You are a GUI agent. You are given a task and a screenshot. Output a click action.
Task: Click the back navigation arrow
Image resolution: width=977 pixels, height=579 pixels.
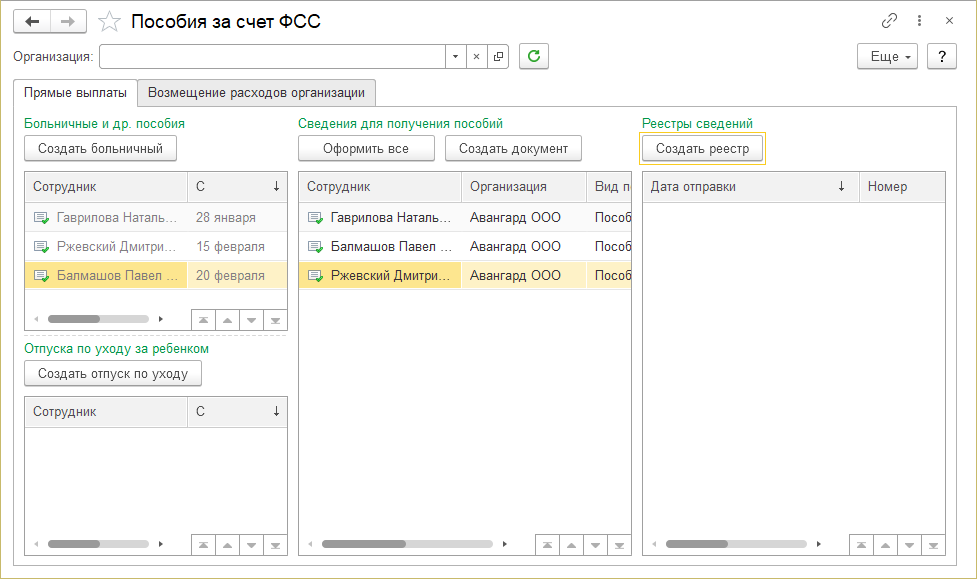(32, 21)
